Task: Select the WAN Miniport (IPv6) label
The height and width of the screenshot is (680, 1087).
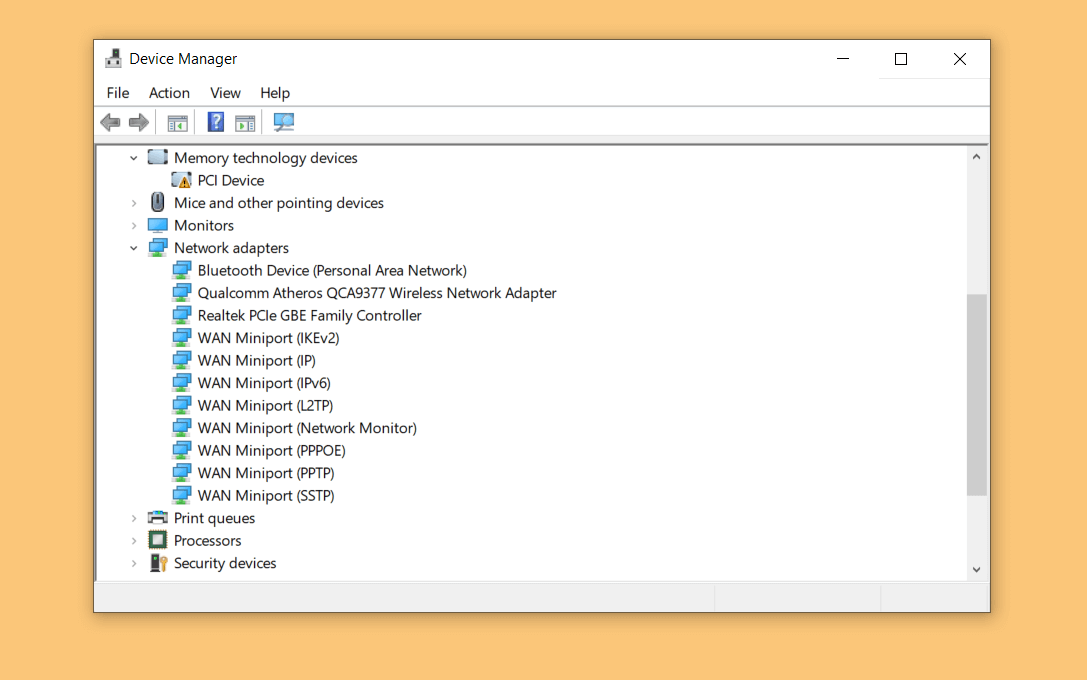Action: click(264, 383)
